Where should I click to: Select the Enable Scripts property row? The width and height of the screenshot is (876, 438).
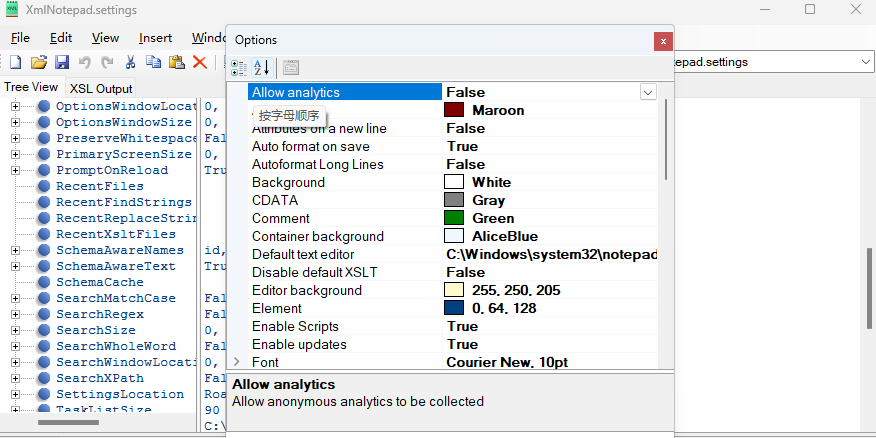pos(295,326)
